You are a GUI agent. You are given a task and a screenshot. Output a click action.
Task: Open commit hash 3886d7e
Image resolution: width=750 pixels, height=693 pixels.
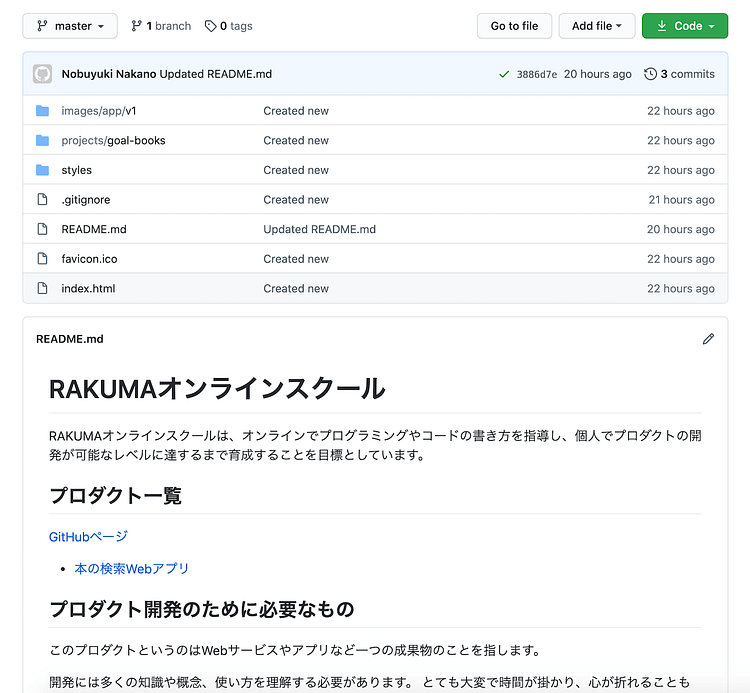pyautogui.click(x=537, y=75)
